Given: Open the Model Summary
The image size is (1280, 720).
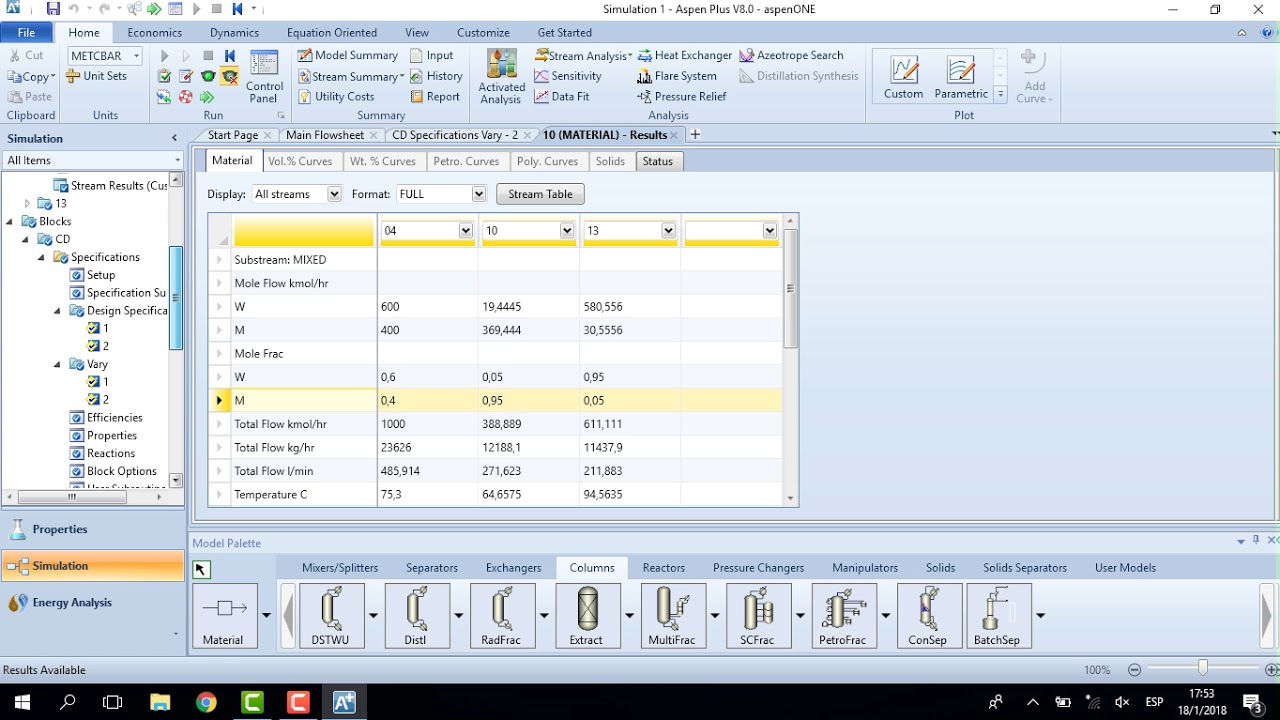Looking at the screenshot, I should tap(348, 56).
